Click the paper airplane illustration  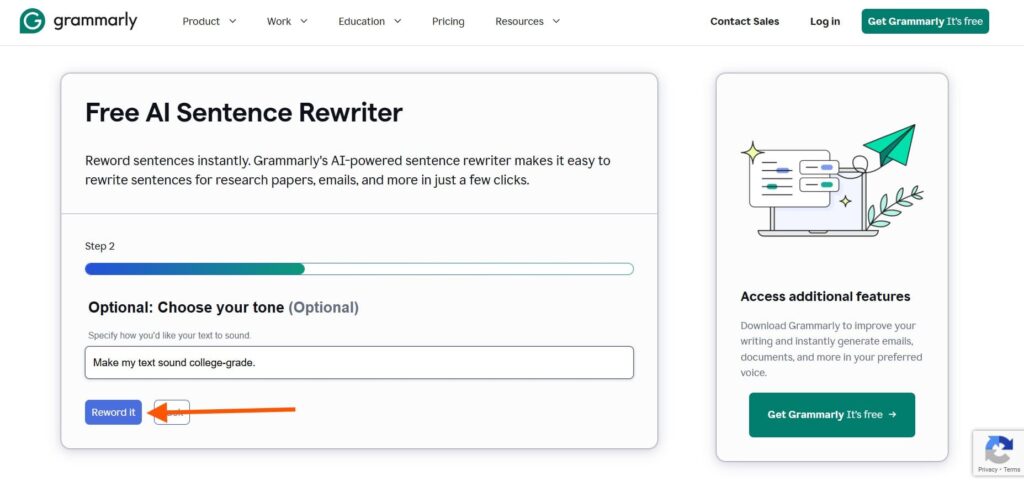[891, 145]
